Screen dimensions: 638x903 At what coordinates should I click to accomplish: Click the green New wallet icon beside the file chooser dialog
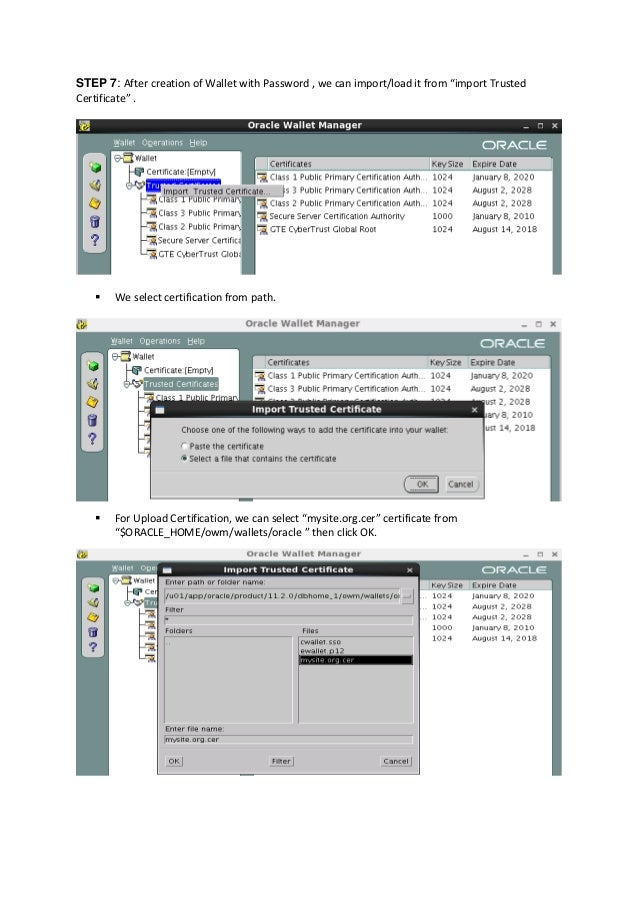coord(93,587)
